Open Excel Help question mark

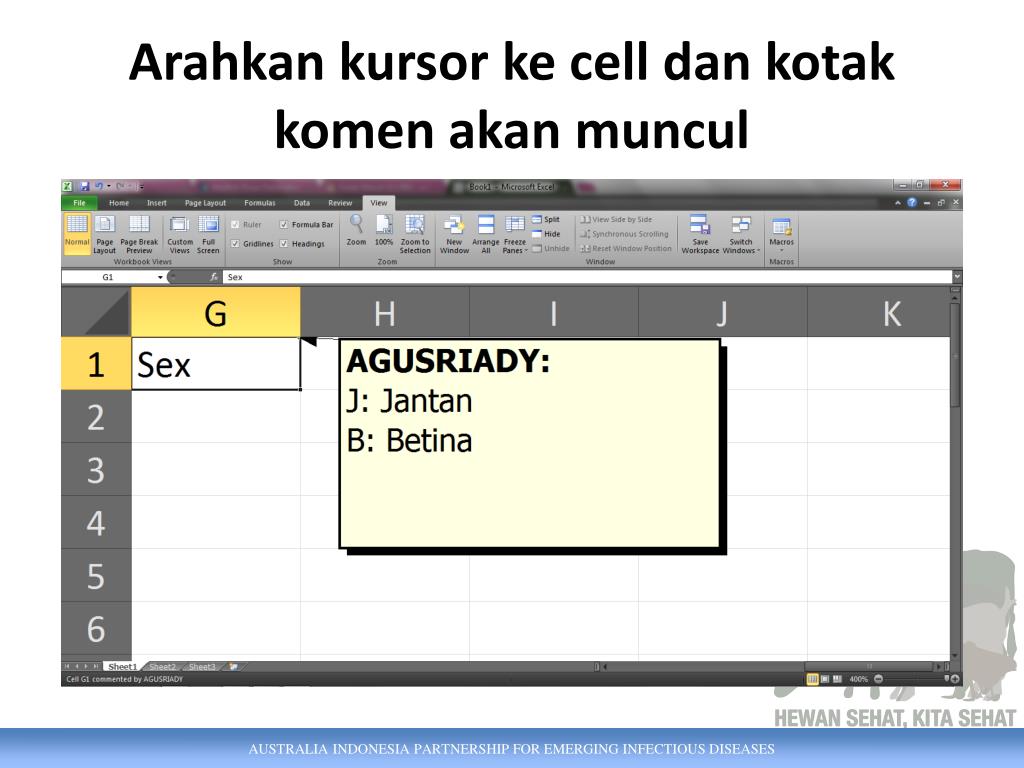click(912, 203)
